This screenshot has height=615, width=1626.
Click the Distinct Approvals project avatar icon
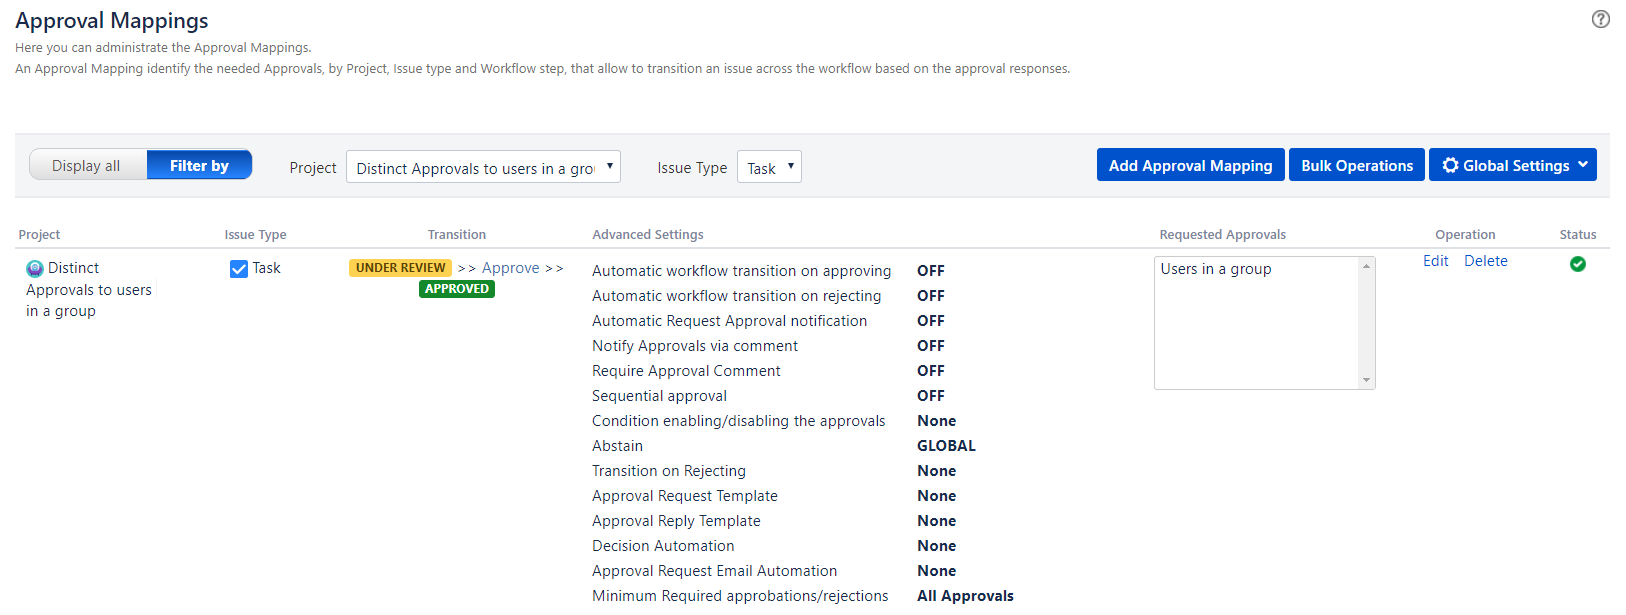tap(35, 268)
